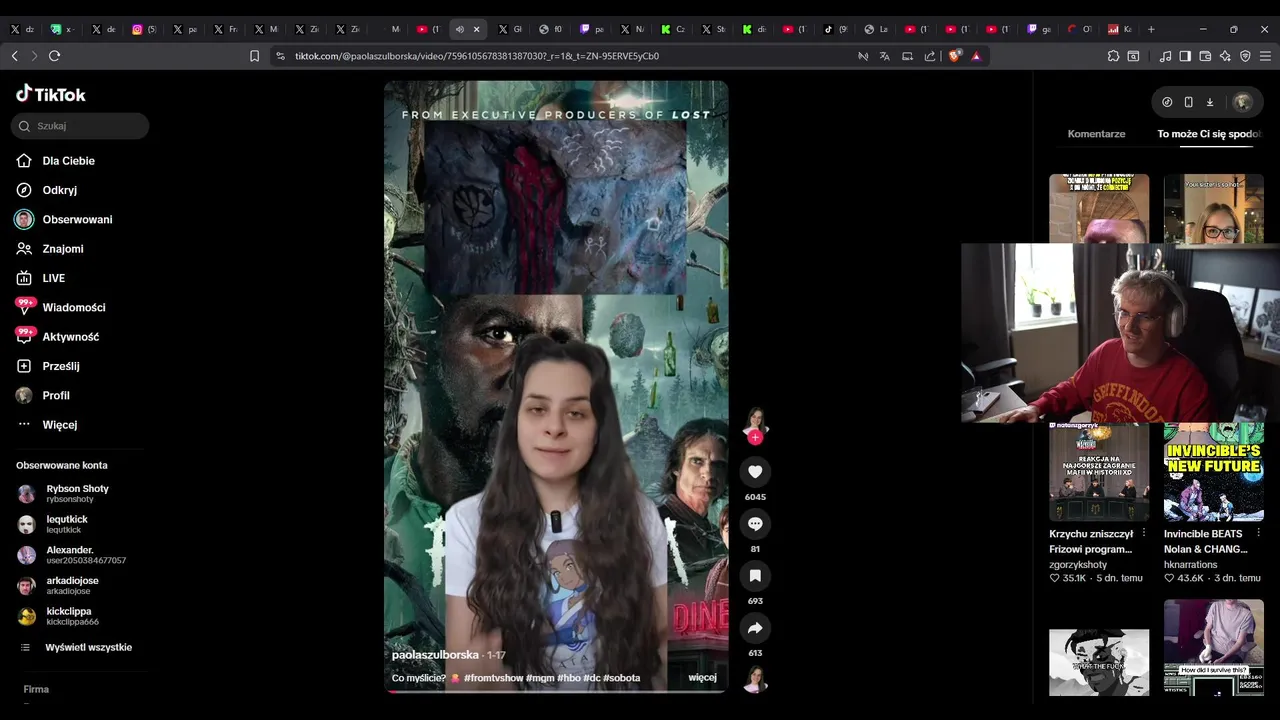1280x720 pixels.
Task: Reload the page
Action: 54,56
